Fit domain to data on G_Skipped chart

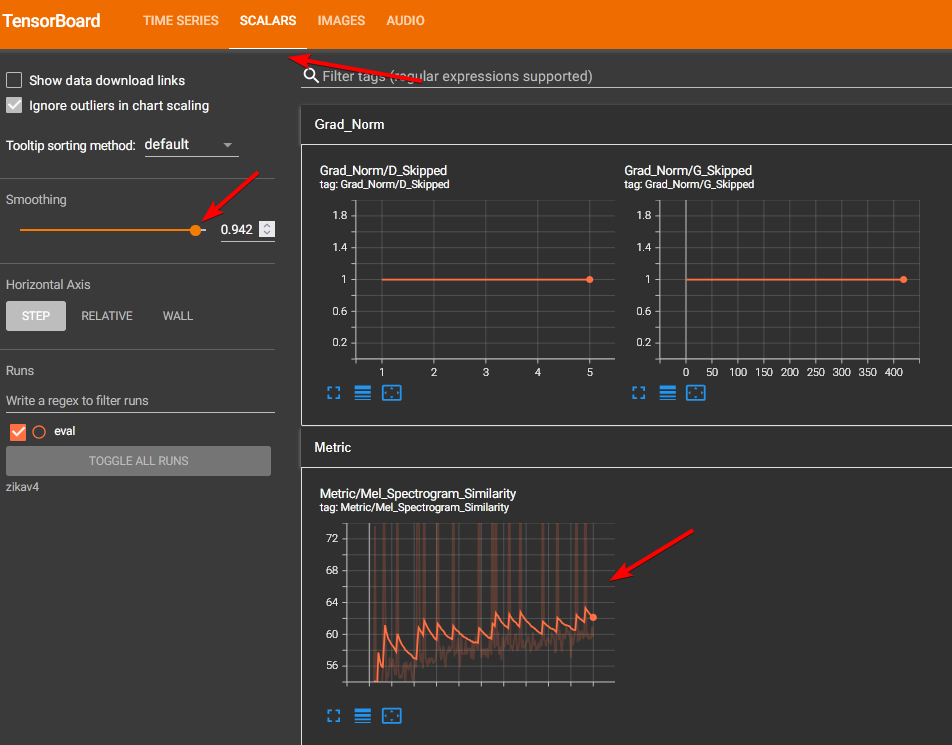coord(696,393)
